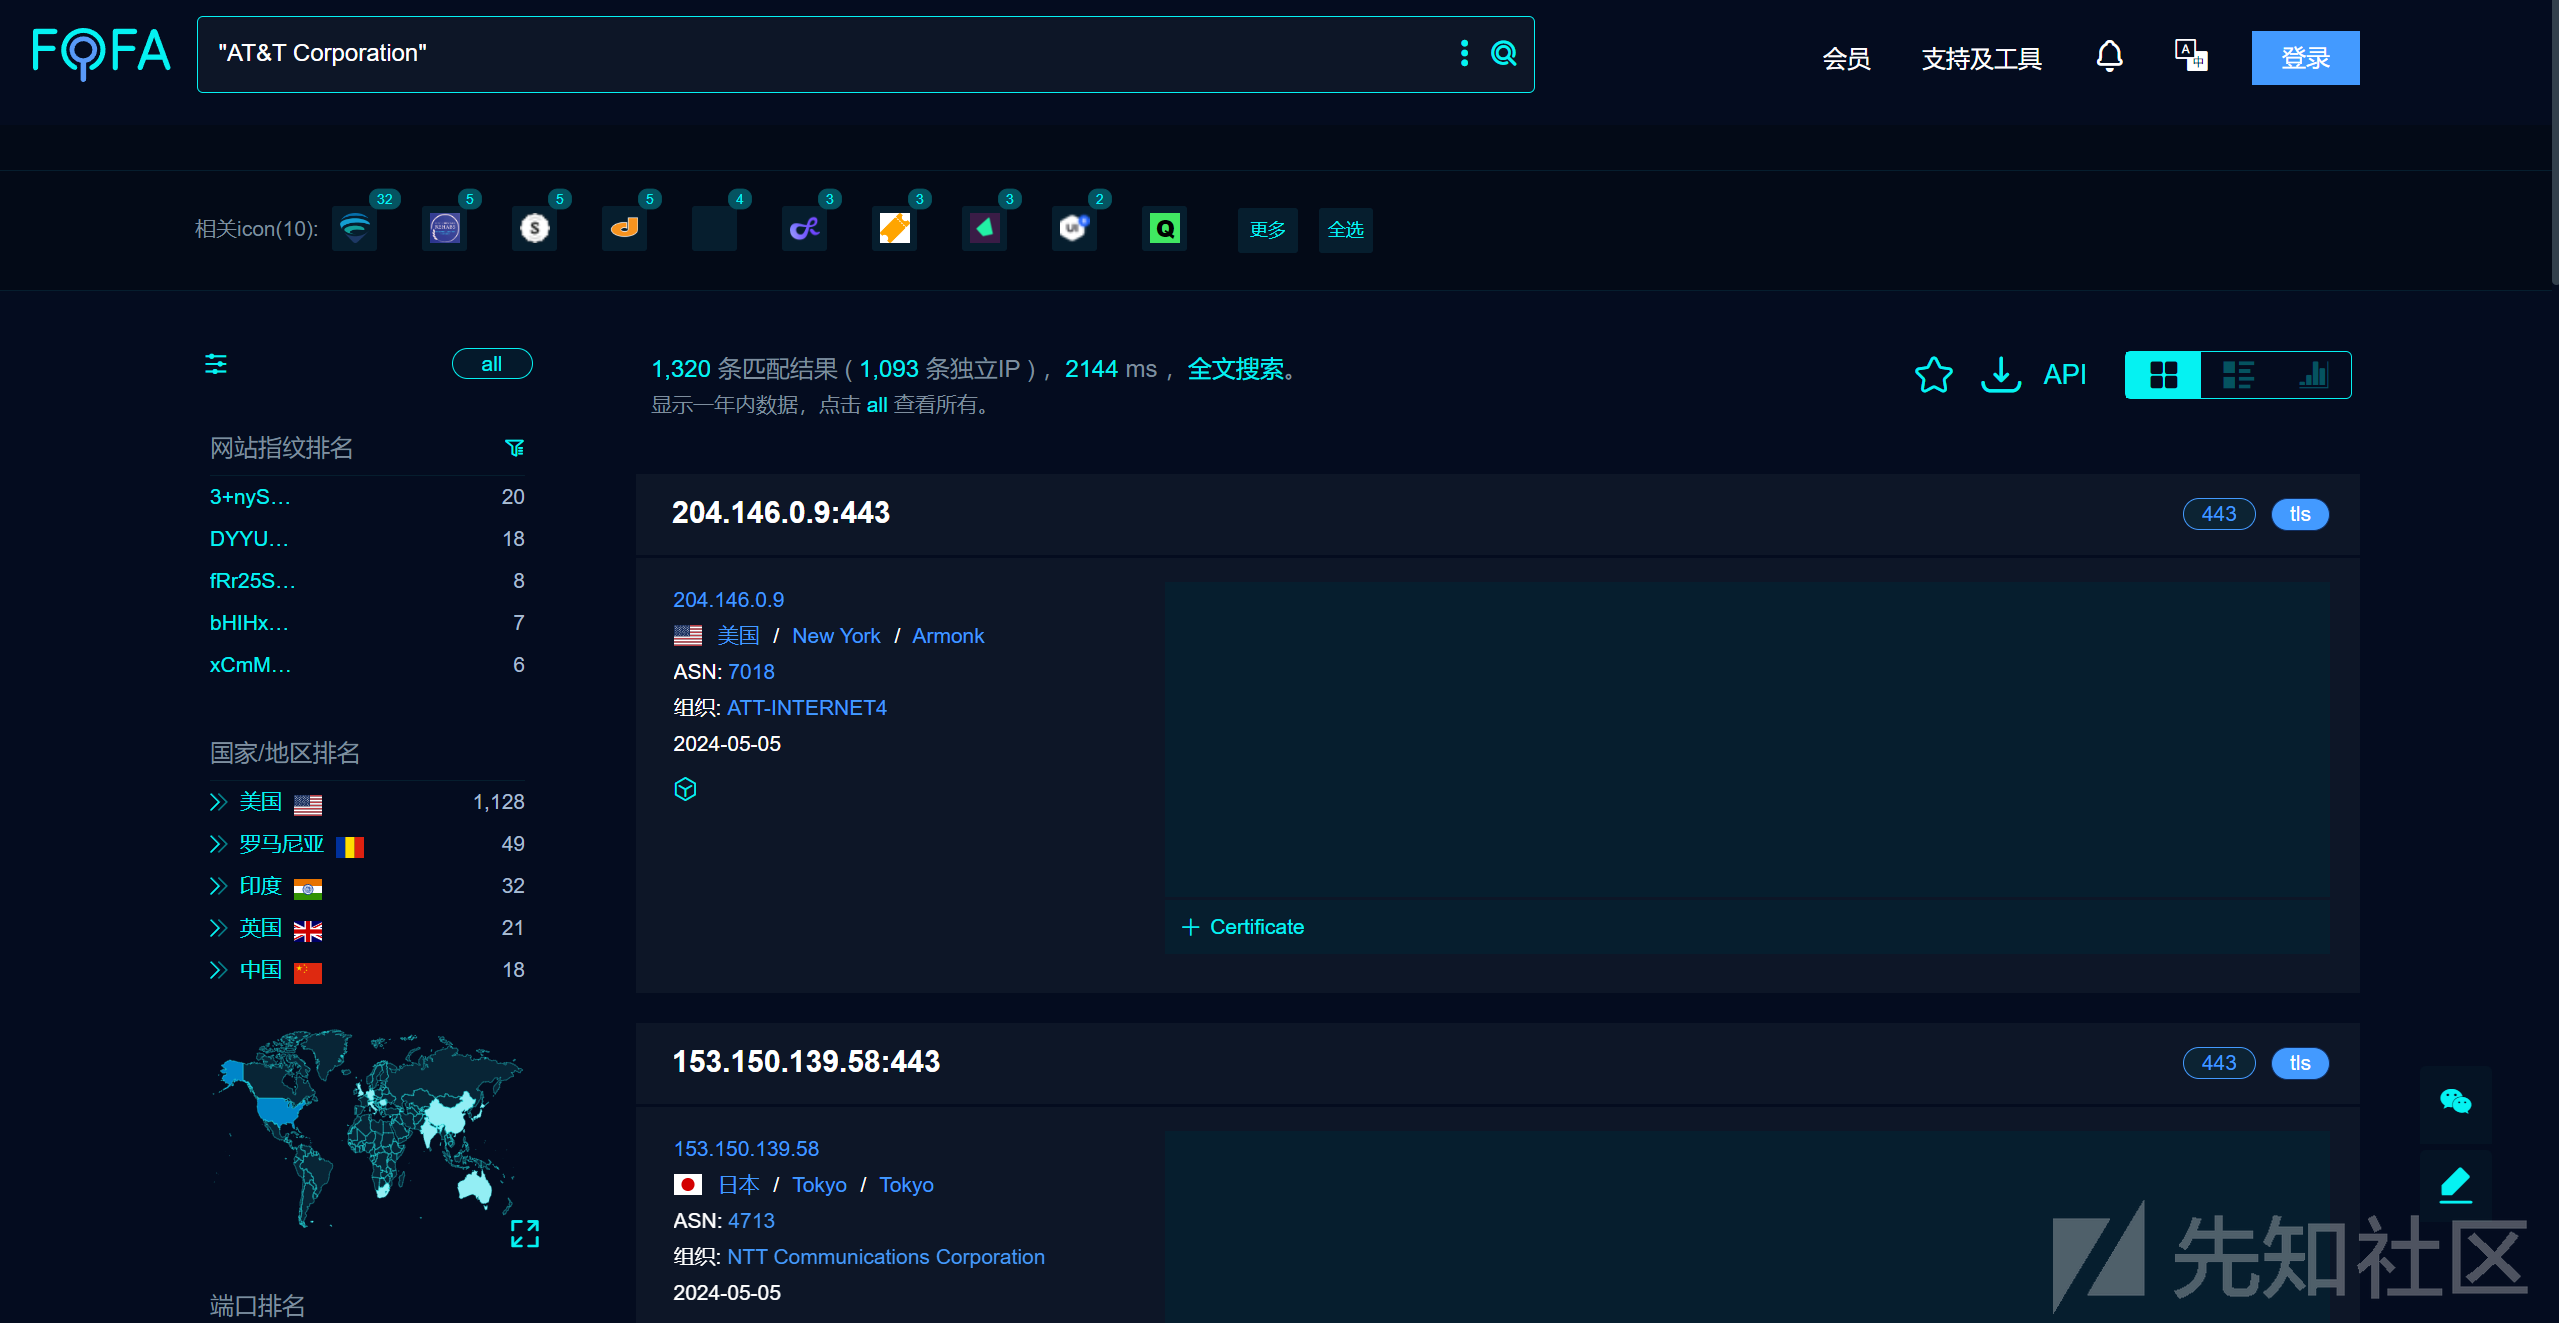This screenshot has width=2559, height=1323.
Task: Filter by fingerprint xCmM…
Action: 250,665
